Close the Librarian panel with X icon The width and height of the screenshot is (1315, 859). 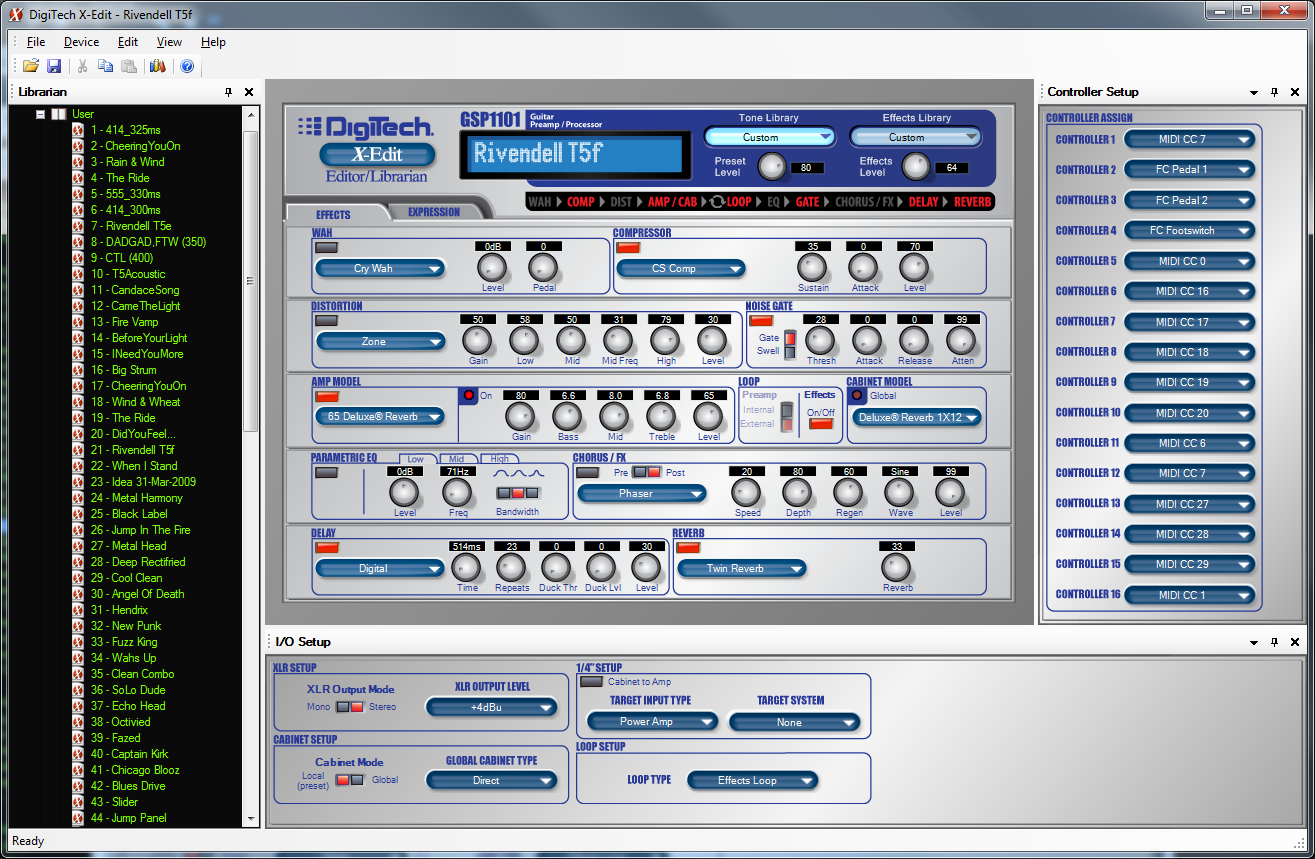(x=249, y=92)
